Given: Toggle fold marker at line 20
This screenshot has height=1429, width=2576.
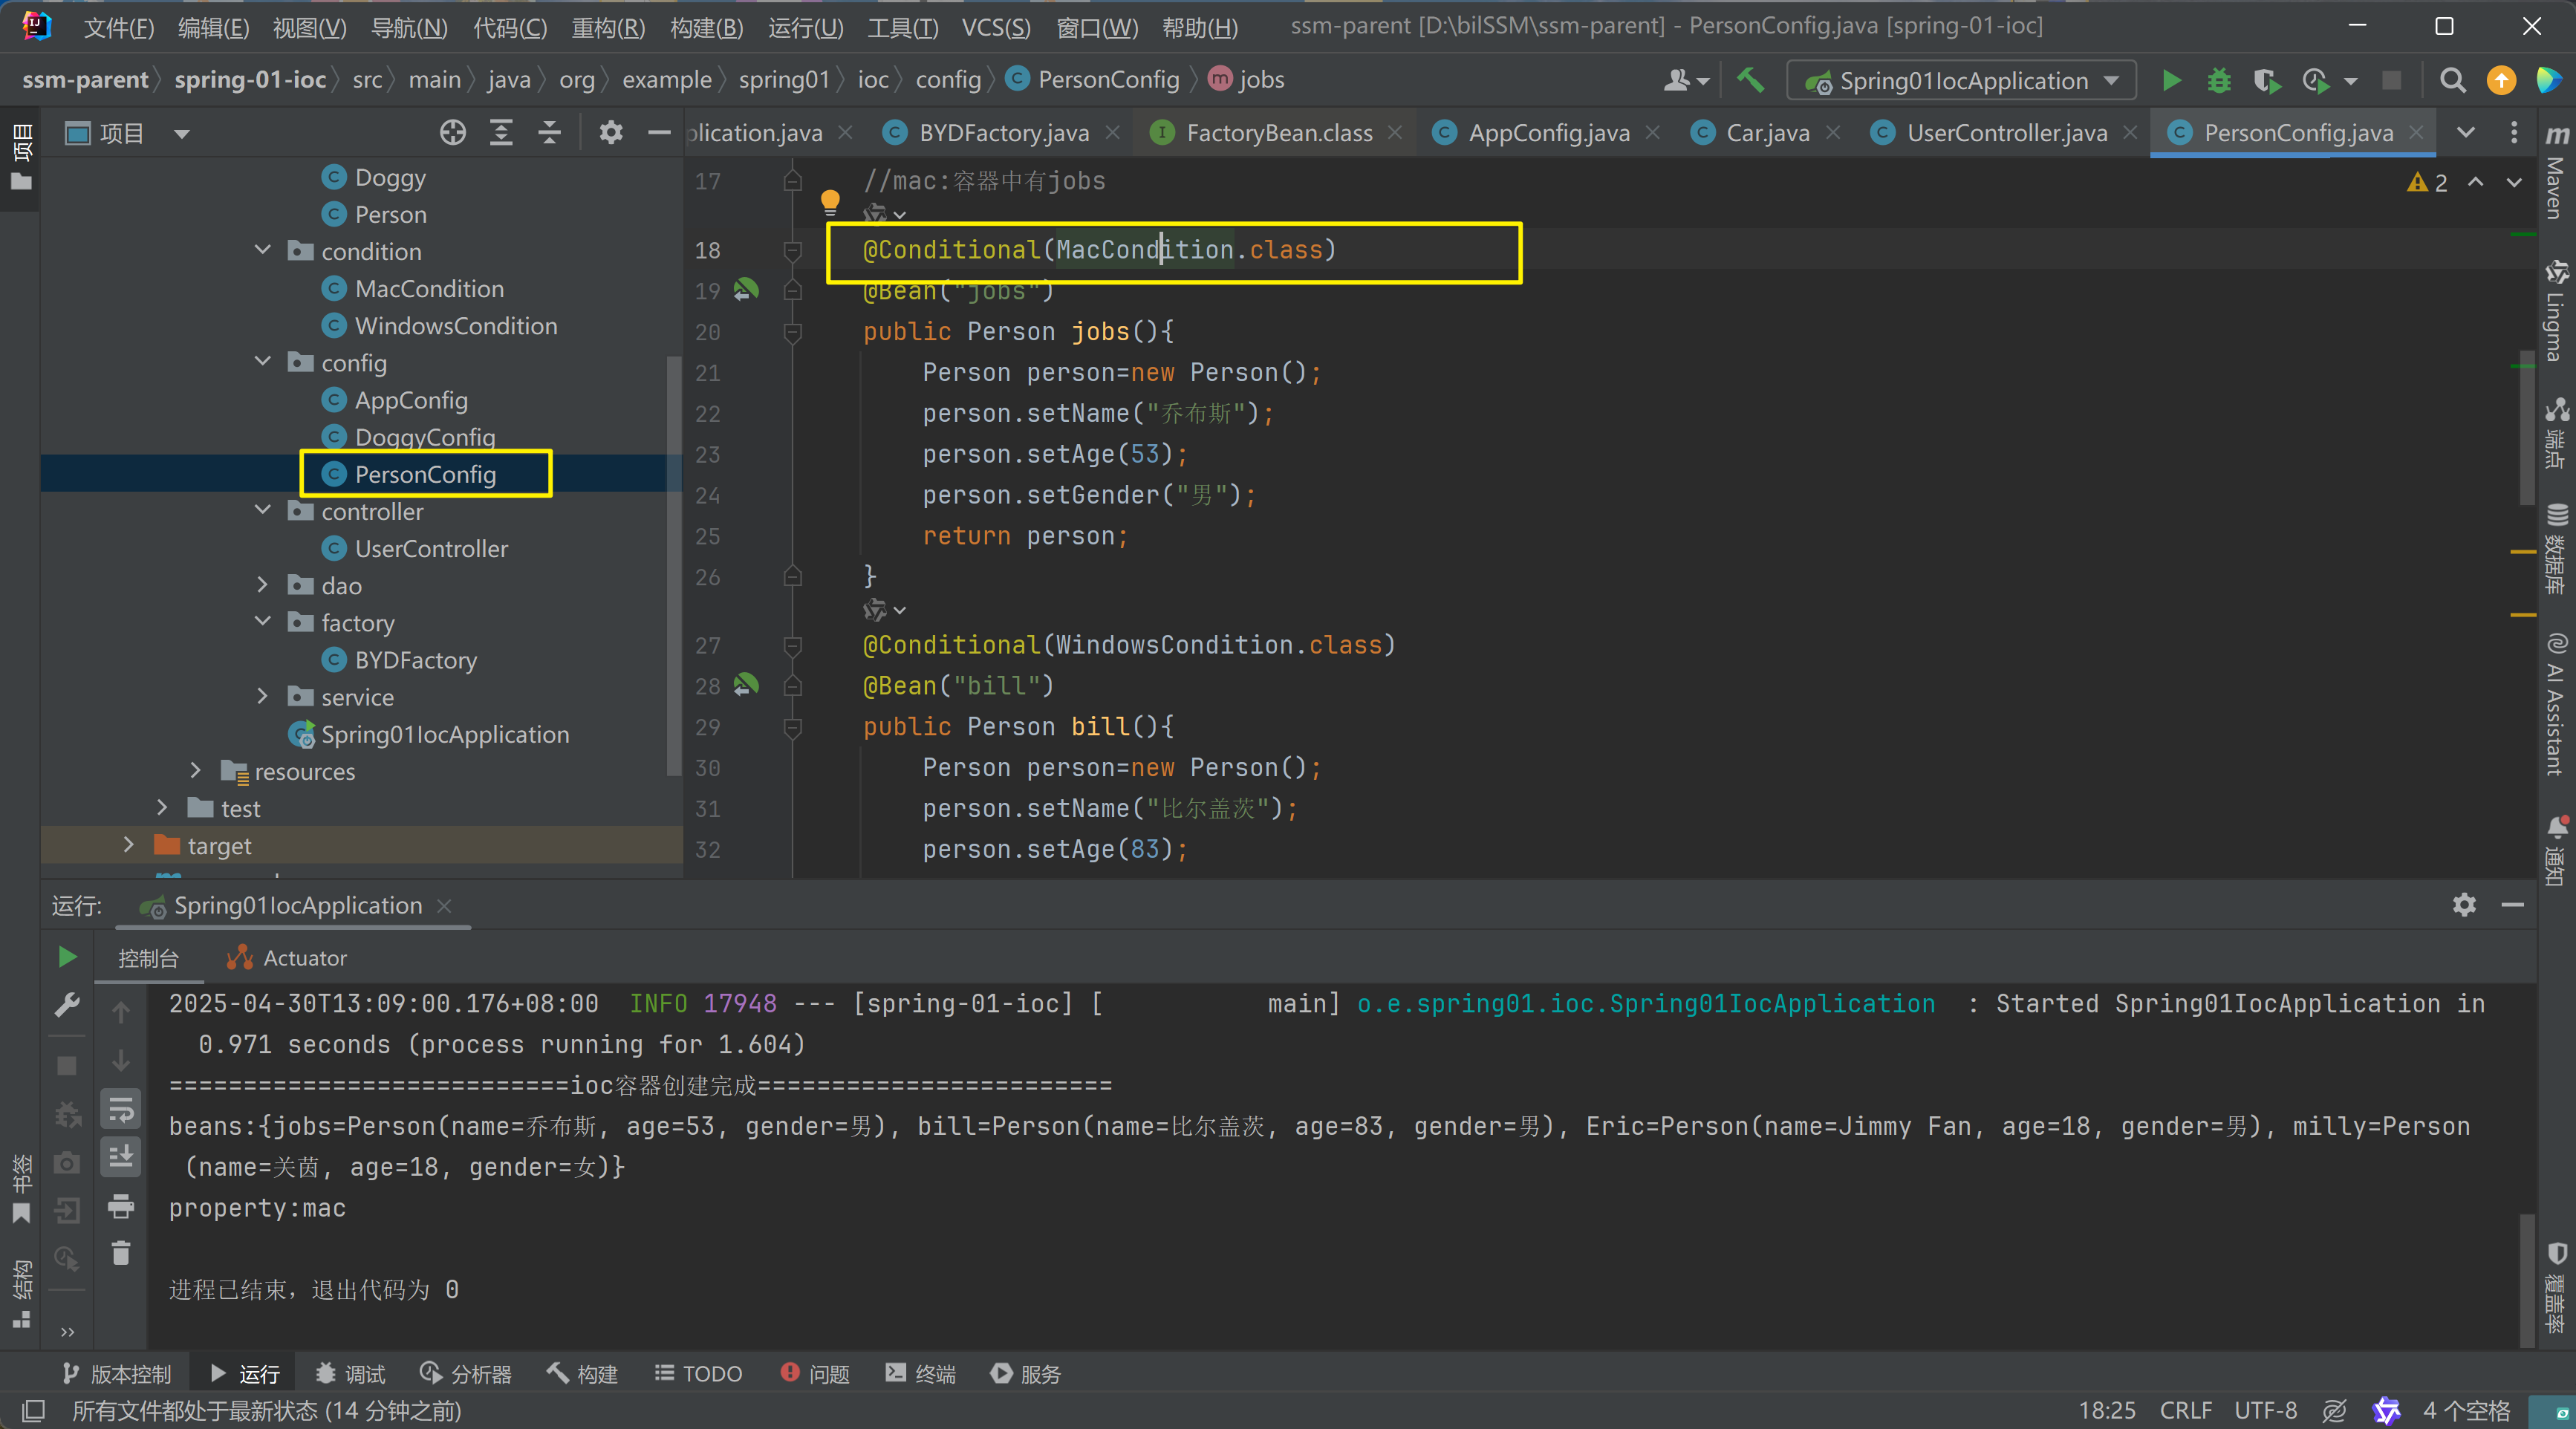Looking at the screenshot, I should (792, 332).
